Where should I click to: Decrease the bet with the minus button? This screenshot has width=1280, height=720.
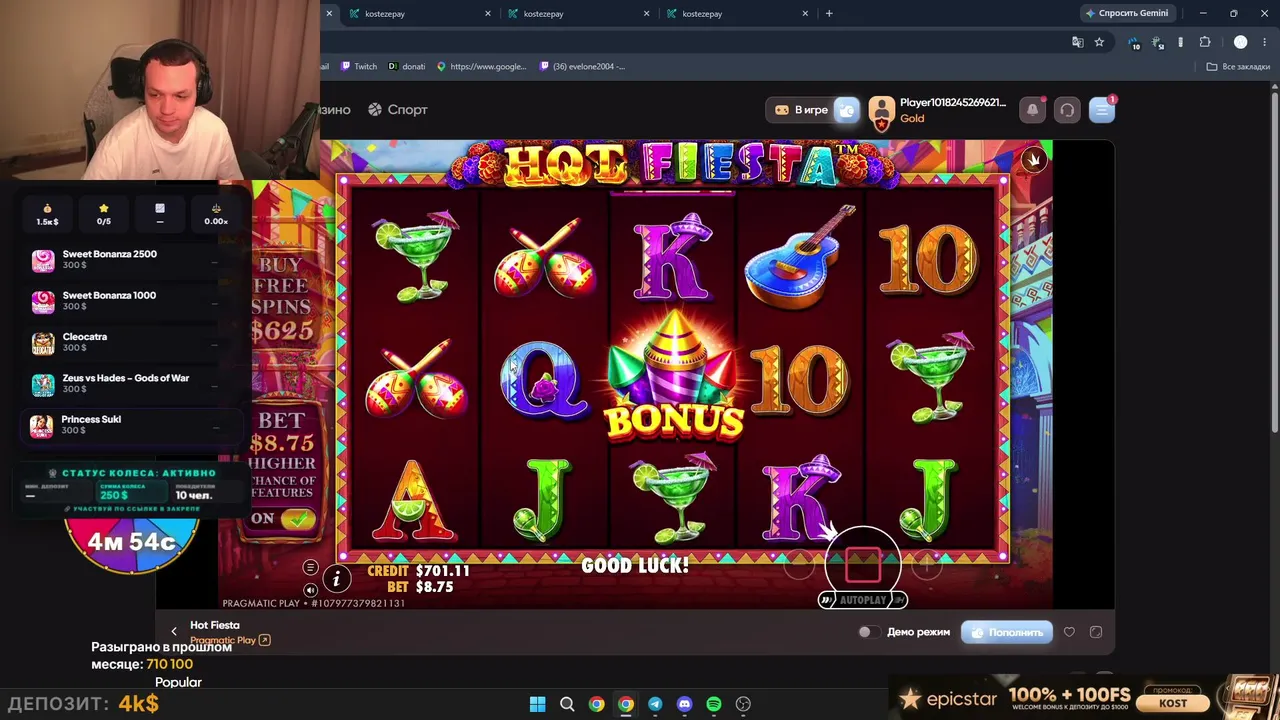[799, 567]
